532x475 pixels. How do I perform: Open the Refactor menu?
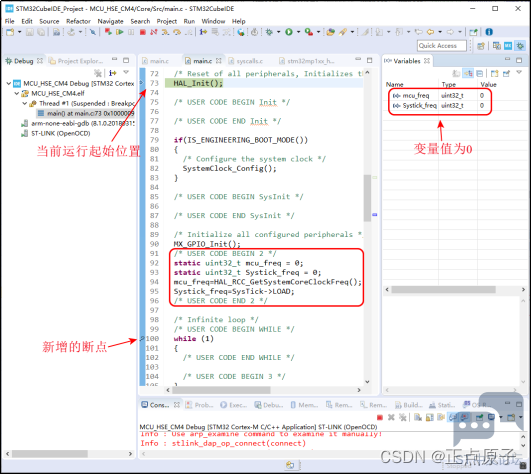coord(78,21)
